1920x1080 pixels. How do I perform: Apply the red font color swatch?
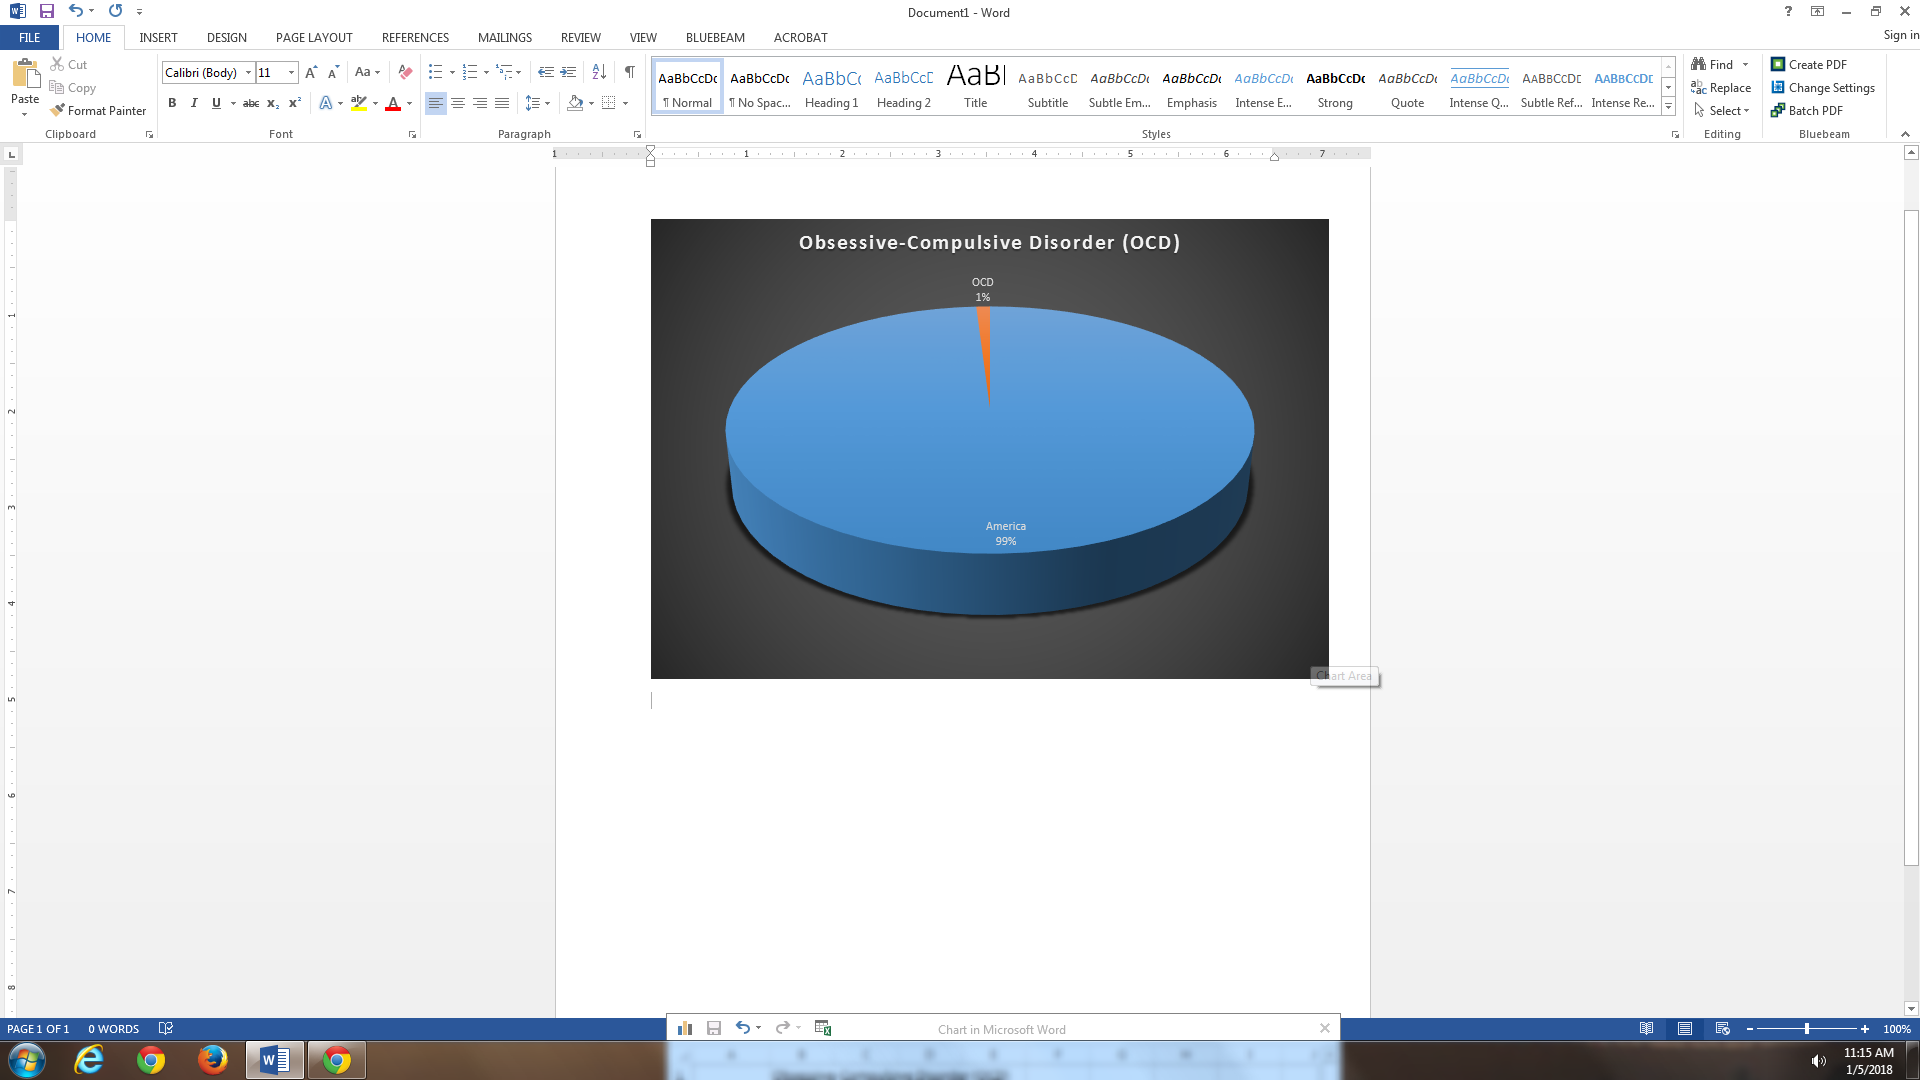(393, 103)
